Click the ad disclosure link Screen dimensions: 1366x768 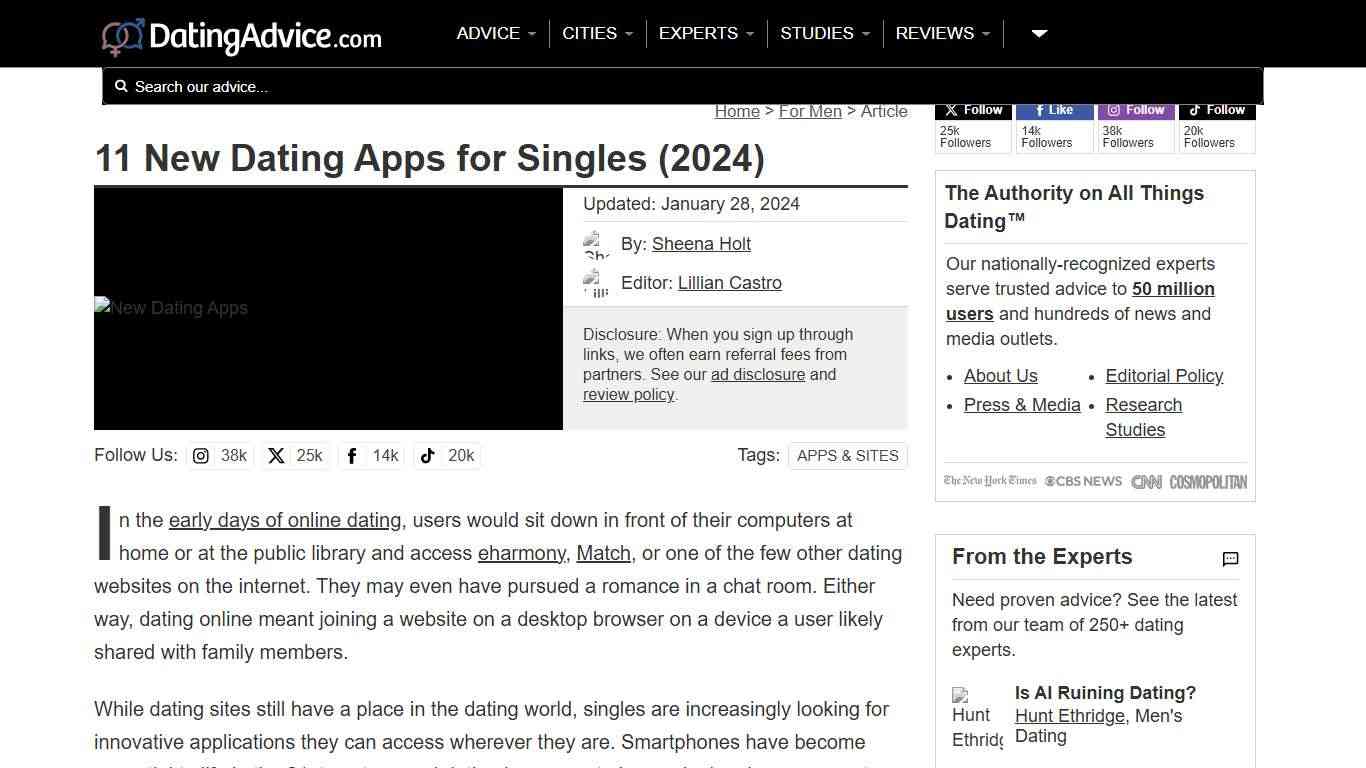(758, 374)
